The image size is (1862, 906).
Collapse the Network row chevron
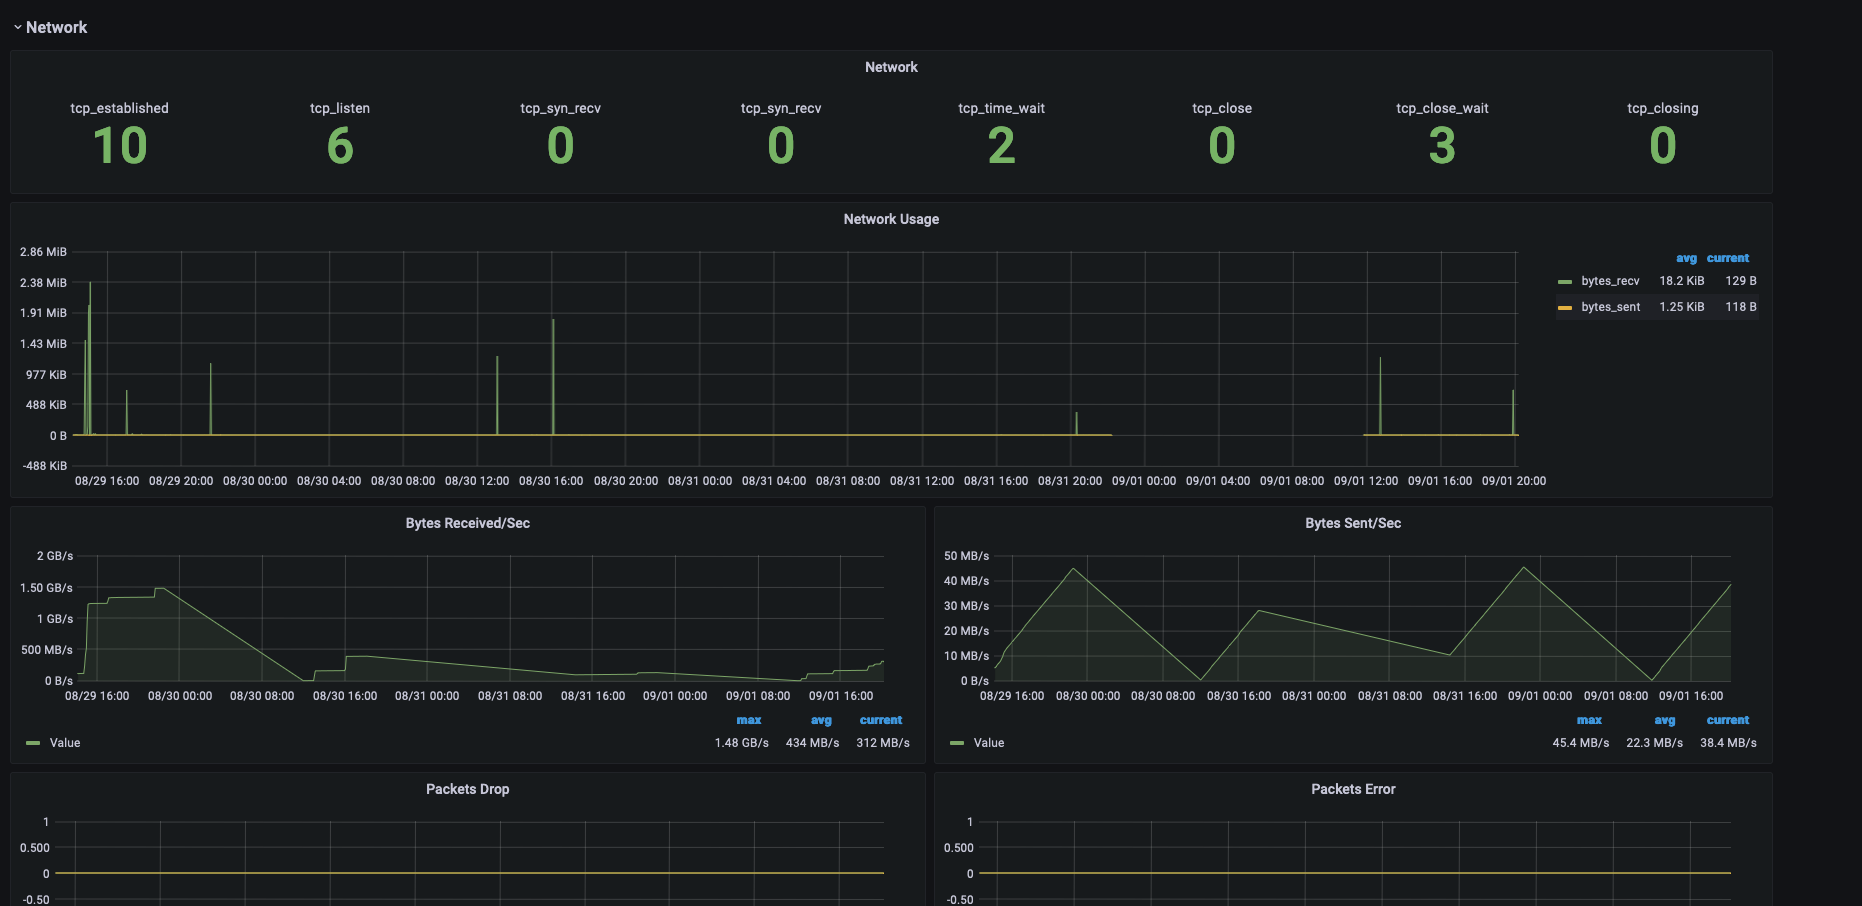tap(17, 28)
